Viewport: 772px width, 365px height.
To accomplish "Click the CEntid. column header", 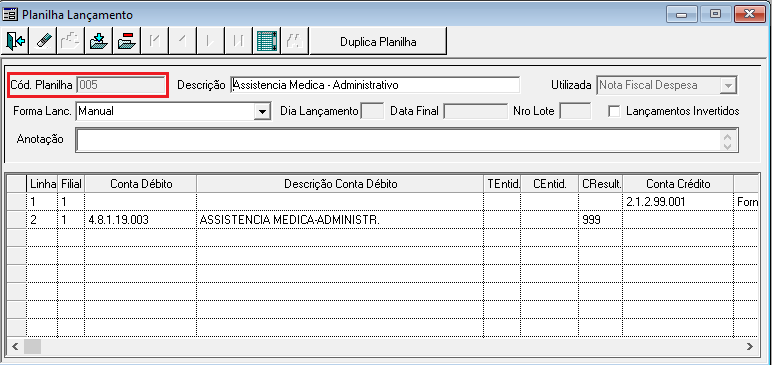I will coord(549,184).
